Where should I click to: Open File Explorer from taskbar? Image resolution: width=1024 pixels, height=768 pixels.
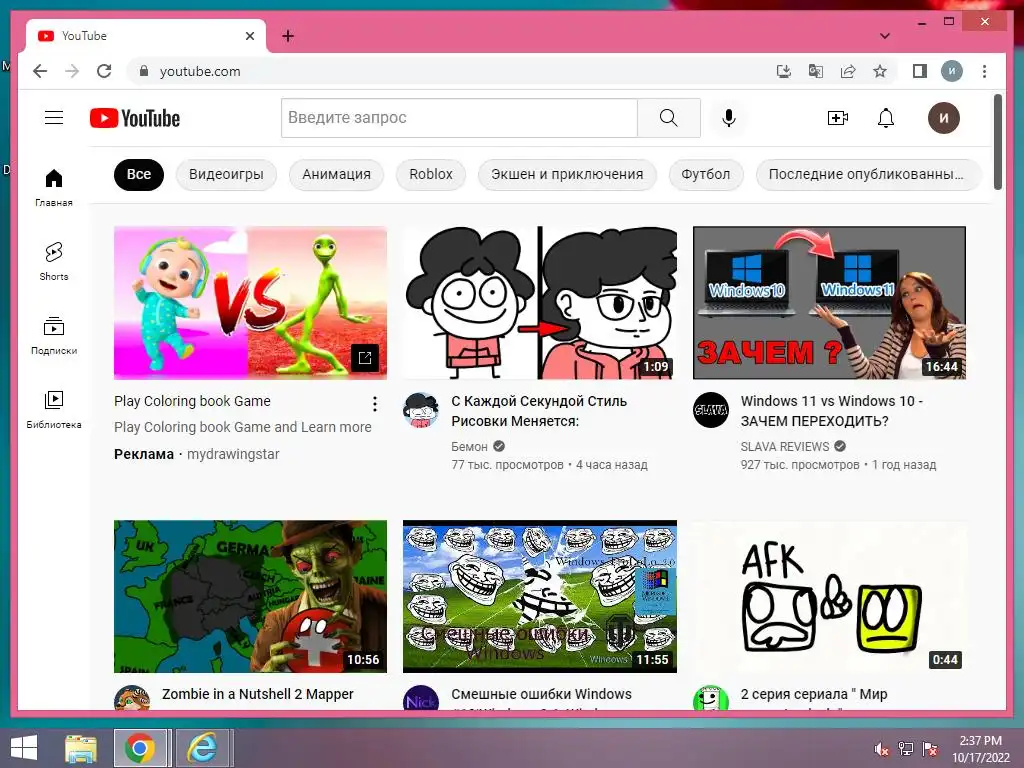coord(81,748)
